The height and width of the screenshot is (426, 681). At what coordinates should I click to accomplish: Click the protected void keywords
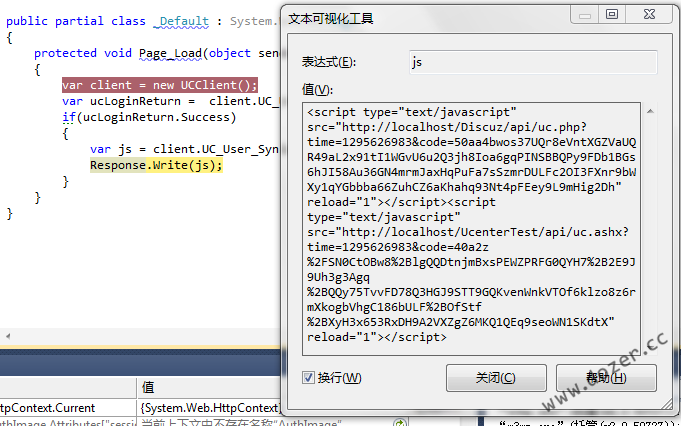click(83, 53)
